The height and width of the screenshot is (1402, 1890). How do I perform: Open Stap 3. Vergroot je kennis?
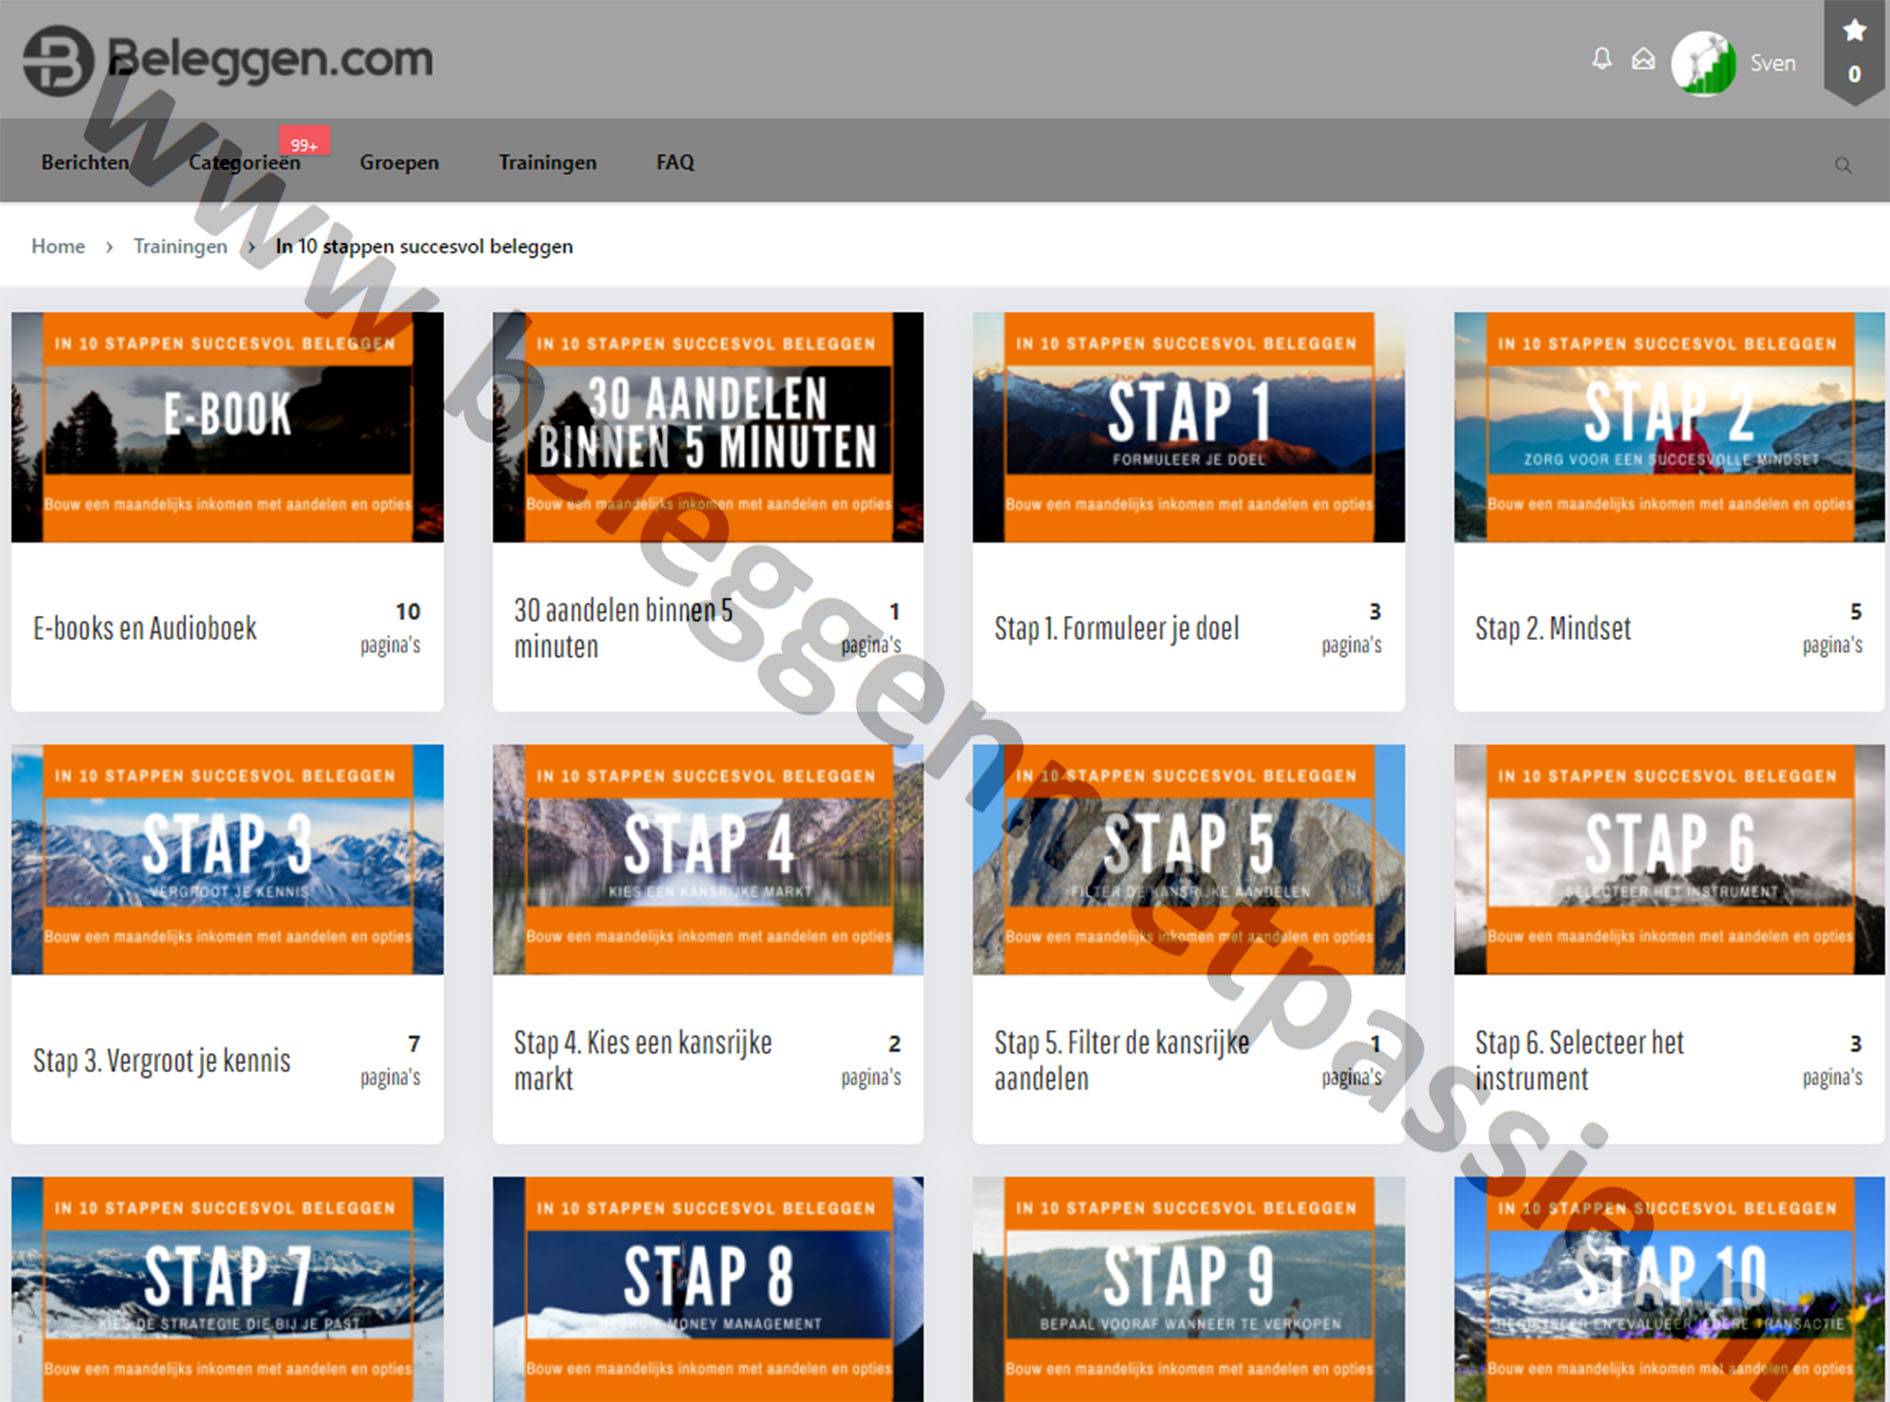[x=162, y=1060]
